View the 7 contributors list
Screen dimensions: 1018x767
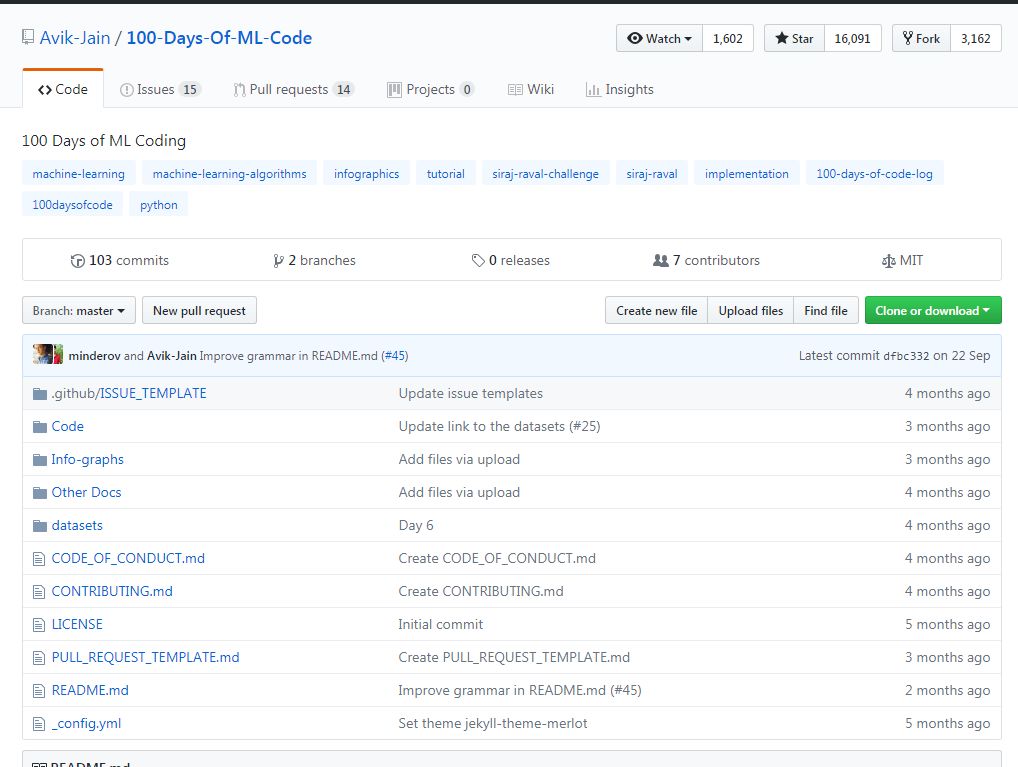coord(706,260)
